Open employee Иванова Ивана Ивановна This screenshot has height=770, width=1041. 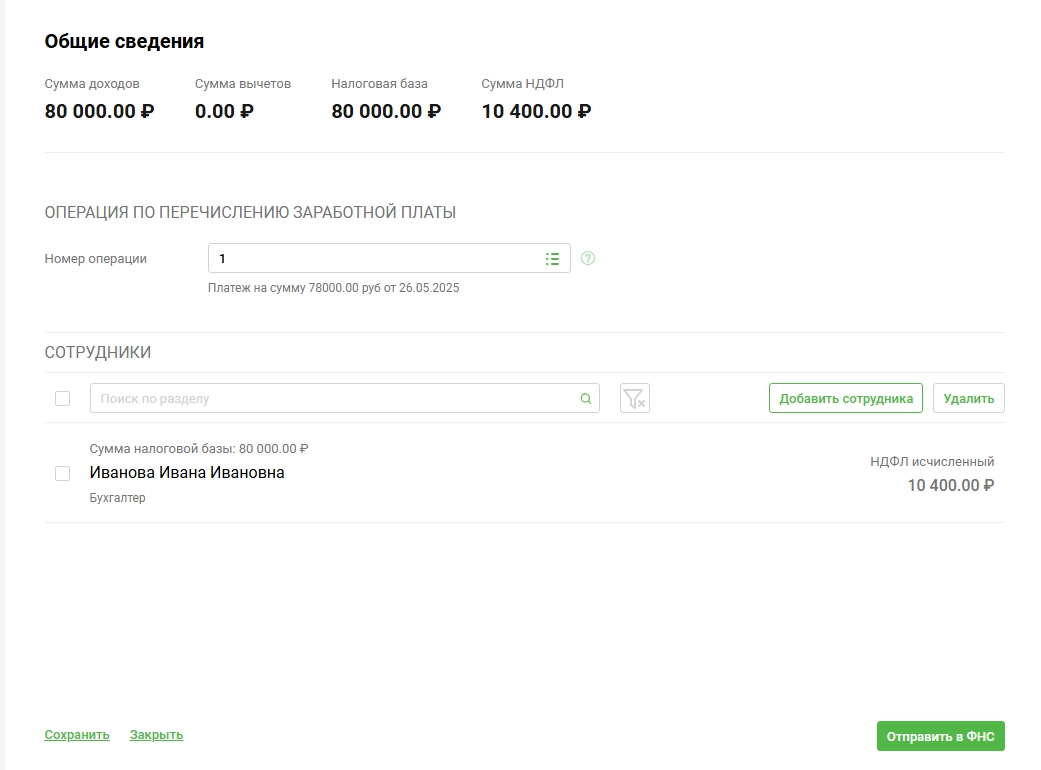(187, 473)
